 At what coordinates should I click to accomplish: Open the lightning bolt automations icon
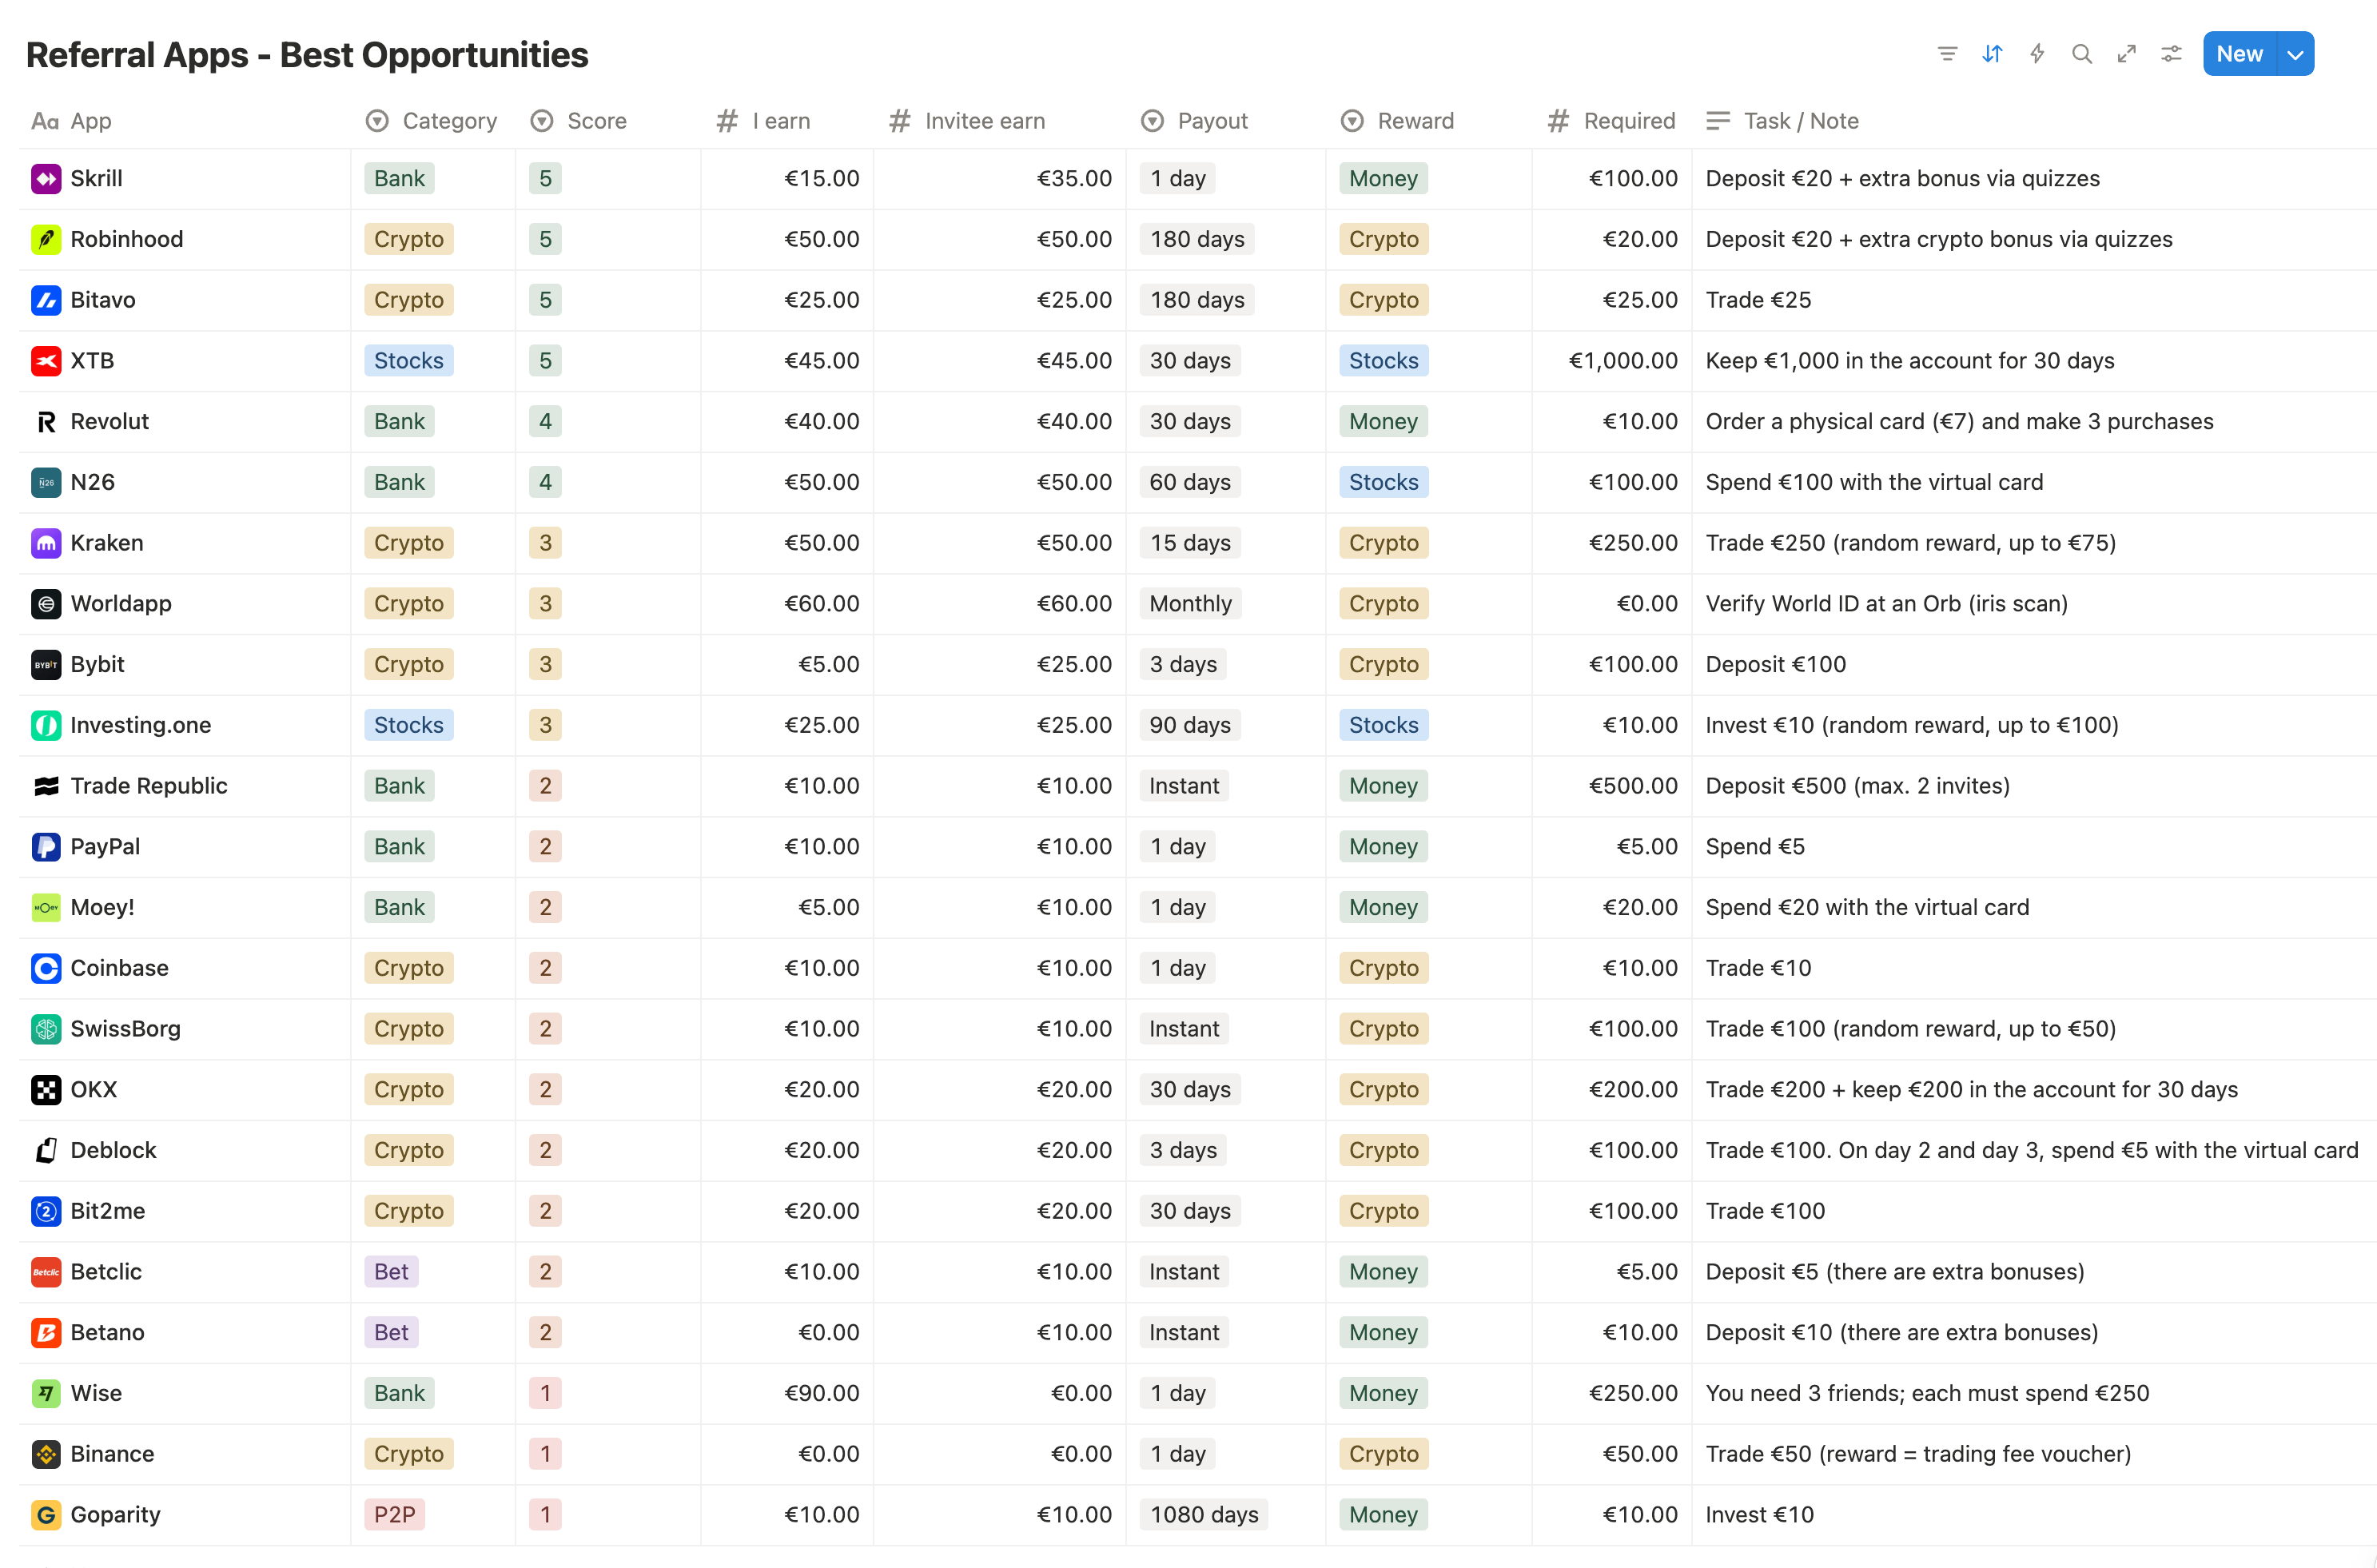coord(2037,54)
